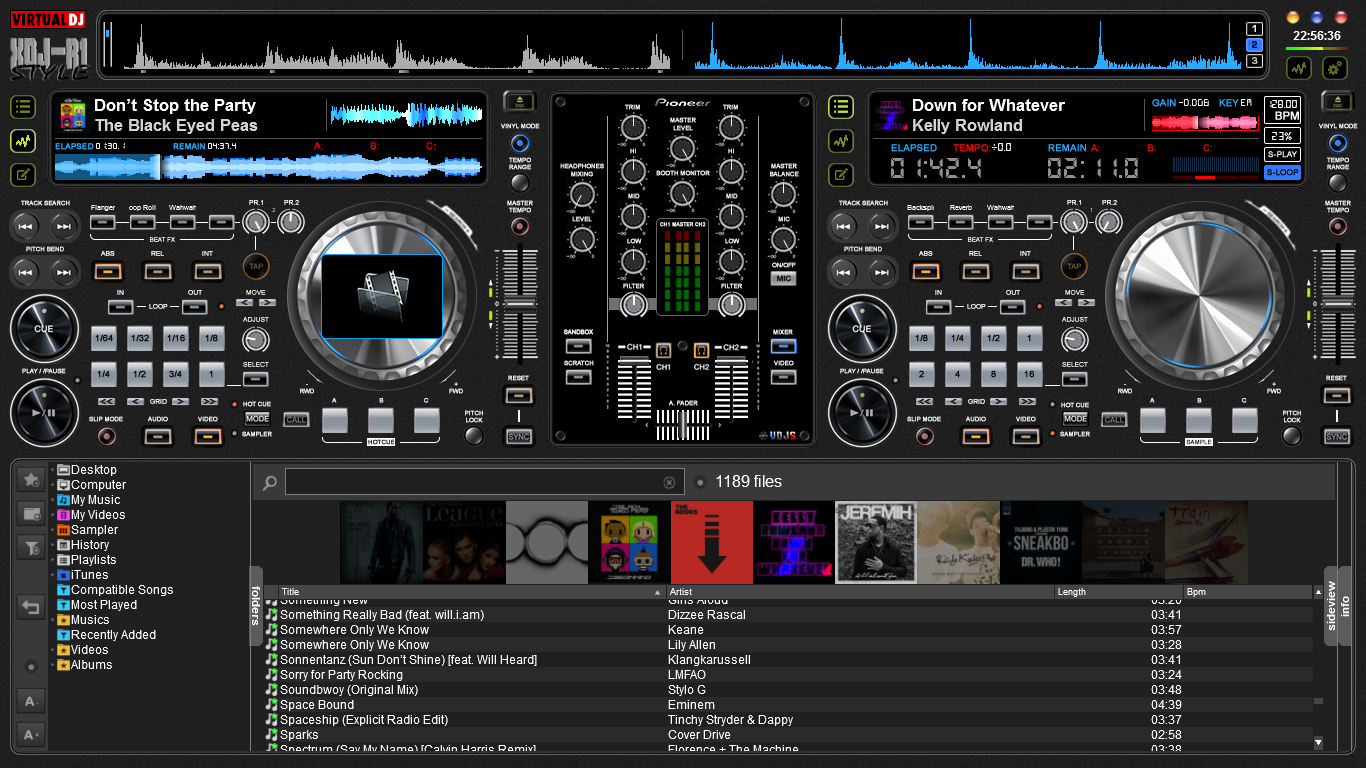Eject disc on the left deck
Image resolution: width=1366 pixels, height=768 pixels.
click(519, 102)
